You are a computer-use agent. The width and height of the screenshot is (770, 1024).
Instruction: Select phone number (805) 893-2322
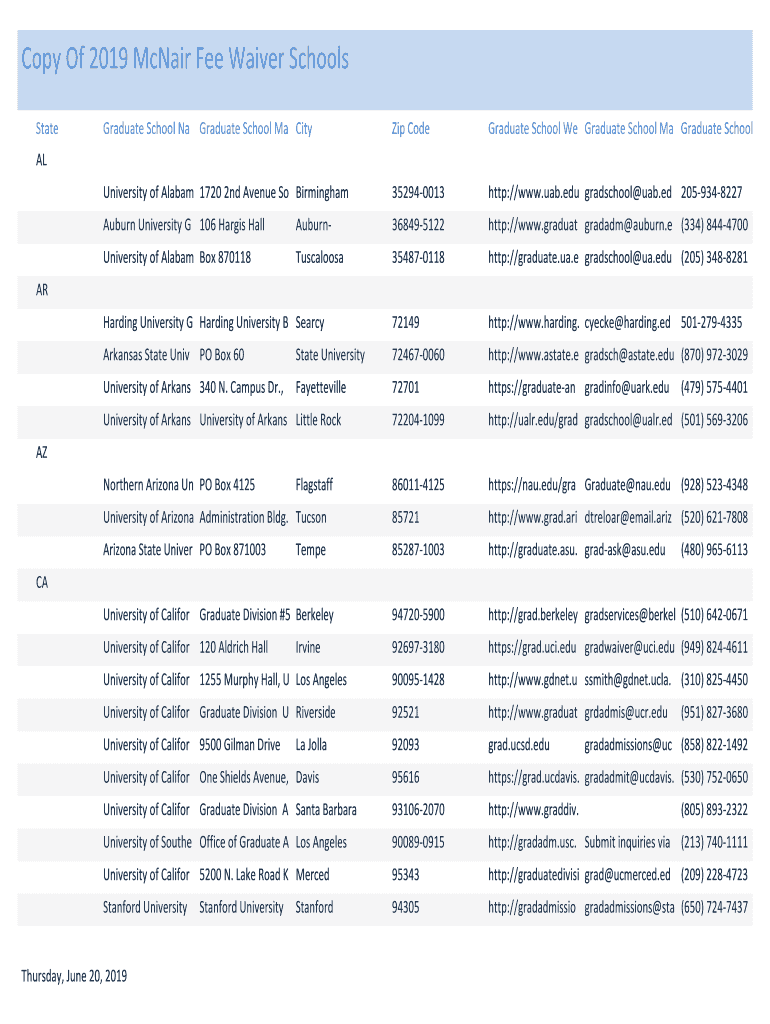[x=714, y=810]
